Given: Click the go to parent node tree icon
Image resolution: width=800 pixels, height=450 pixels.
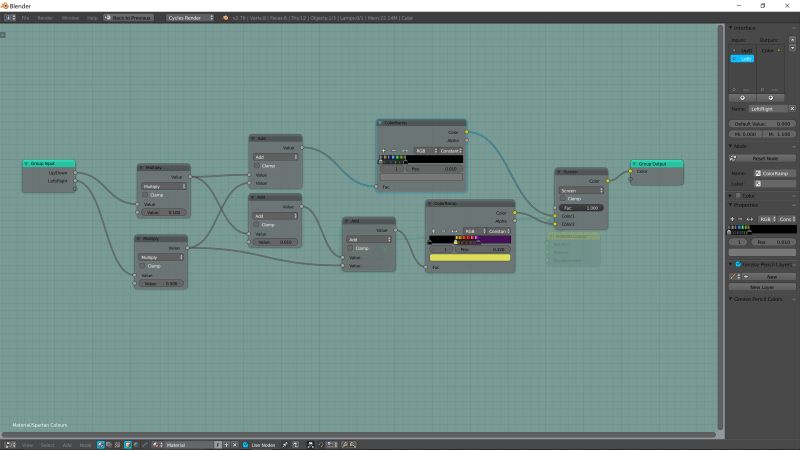Looking at the screenshot, I should 295,445.
